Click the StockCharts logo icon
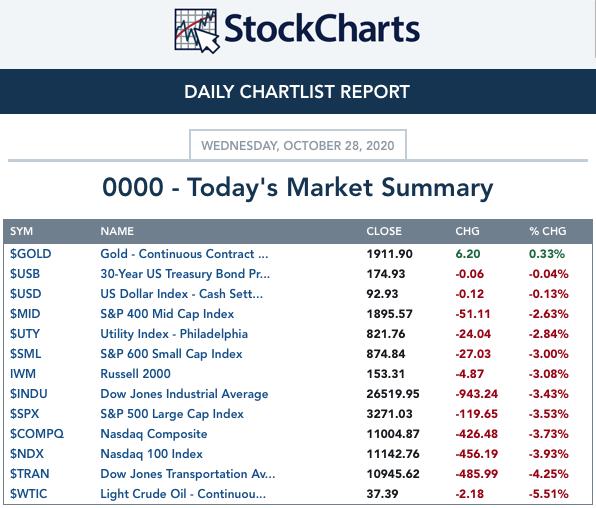Screen dimensions: 596x508 (197, 31)
